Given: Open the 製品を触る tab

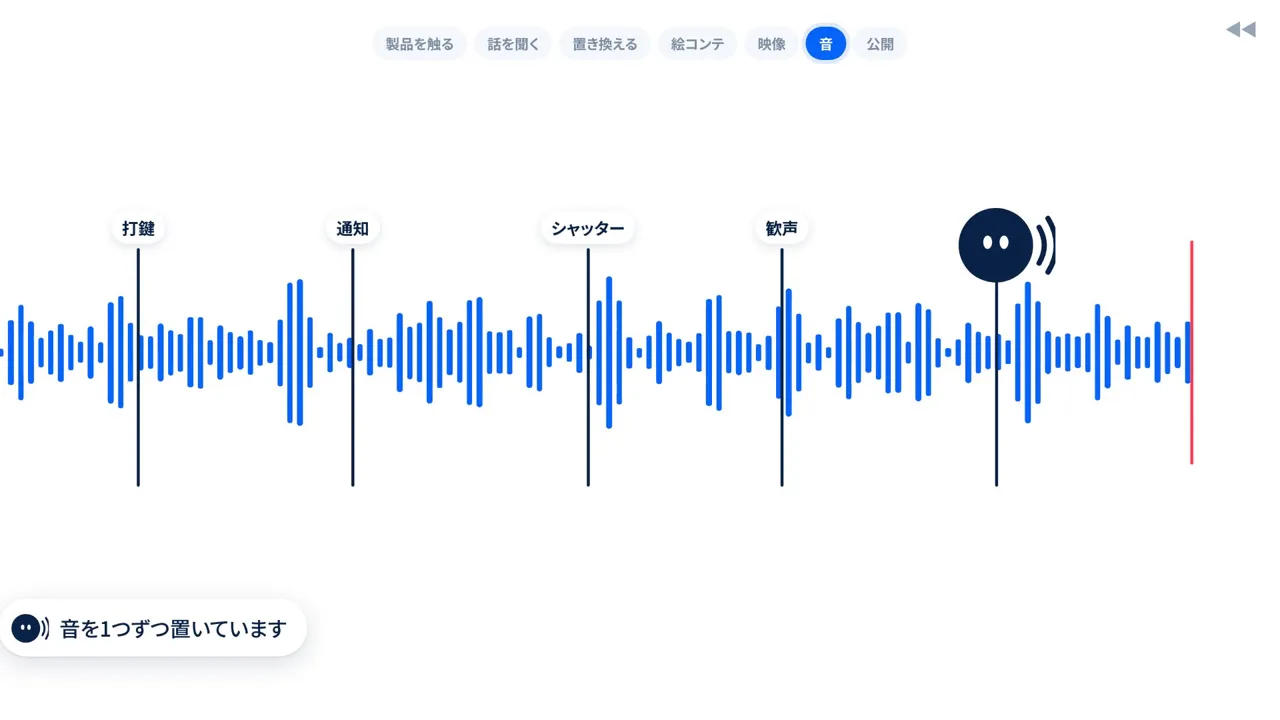Looking at the screenshot, I should (x=420, y=44).
